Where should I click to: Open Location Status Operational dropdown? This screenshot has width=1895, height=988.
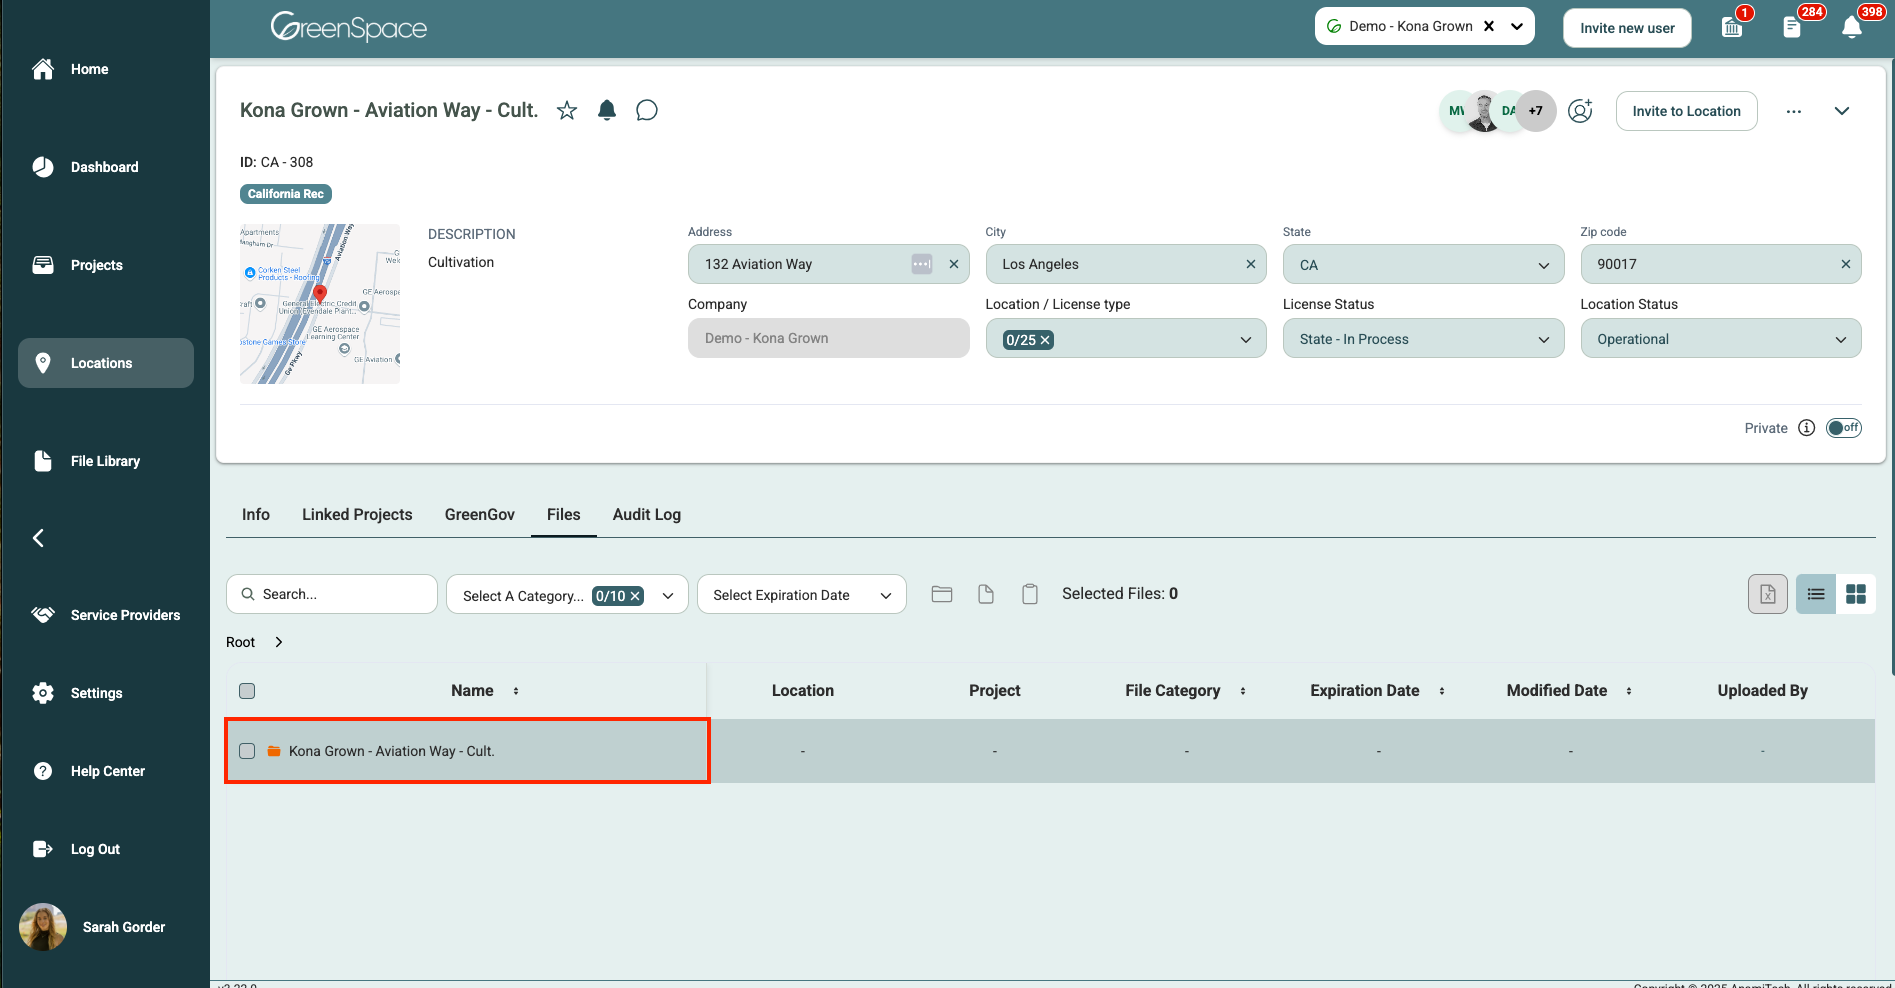coord(1721,339)
